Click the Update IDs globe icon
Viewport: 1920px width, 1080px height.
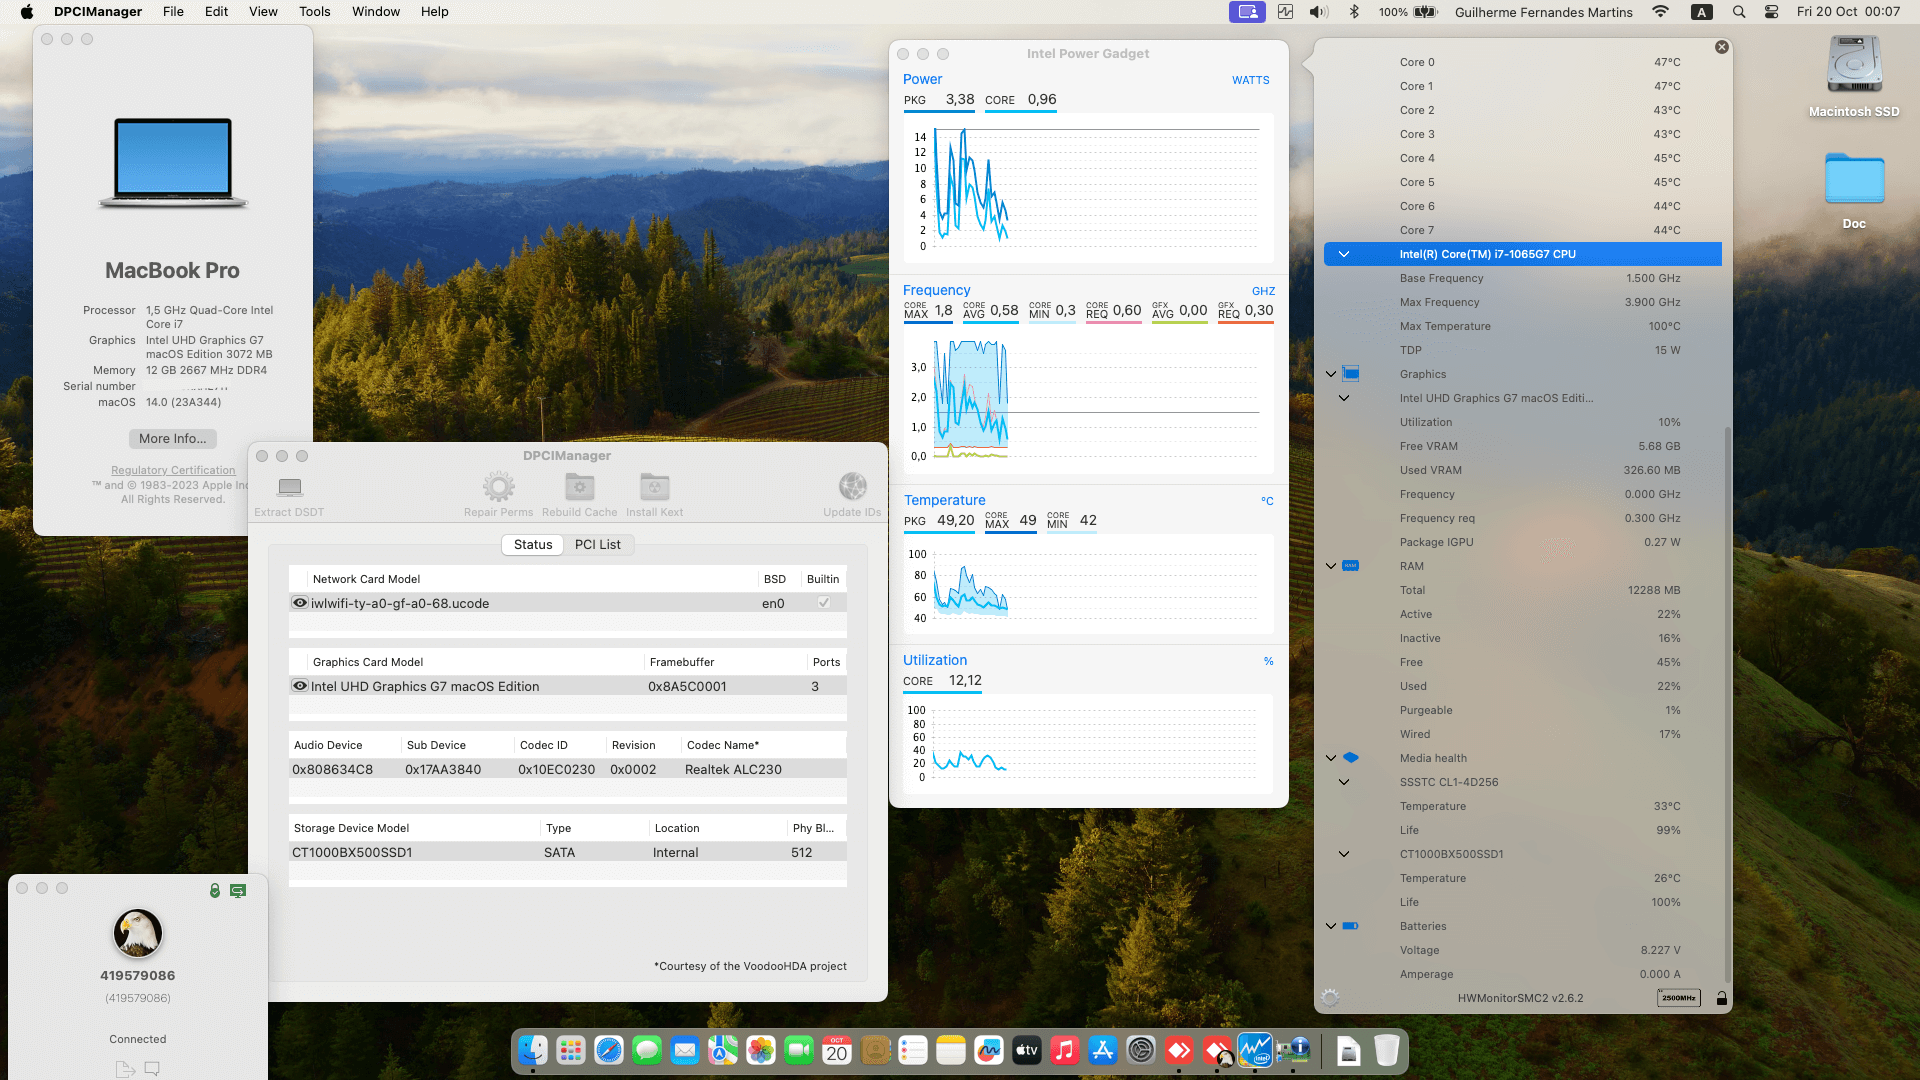pyautogui.click(x=852, y=488)
